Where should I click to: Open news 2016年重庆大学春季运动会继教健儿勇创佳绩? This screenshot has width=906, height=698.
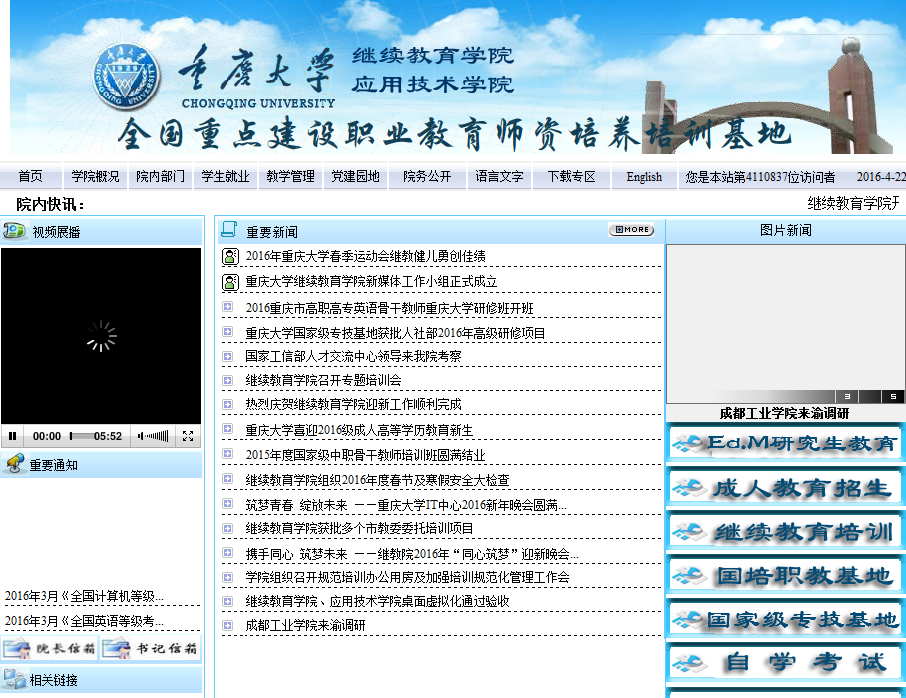[x=365, y=256]
